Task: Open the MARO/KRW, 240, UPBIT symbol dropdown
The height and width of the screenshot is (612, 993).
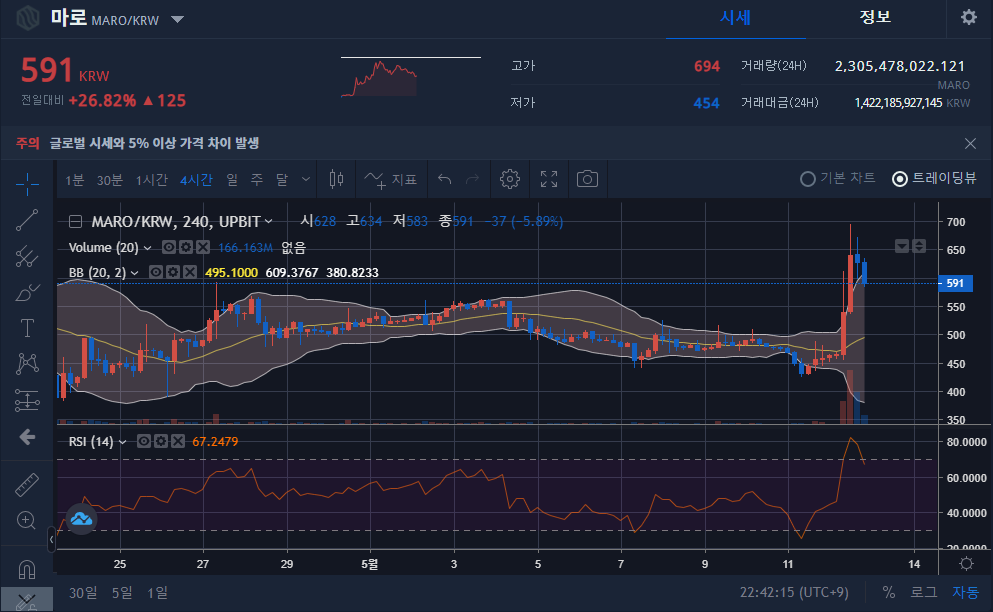Action: tap(182, 222)
